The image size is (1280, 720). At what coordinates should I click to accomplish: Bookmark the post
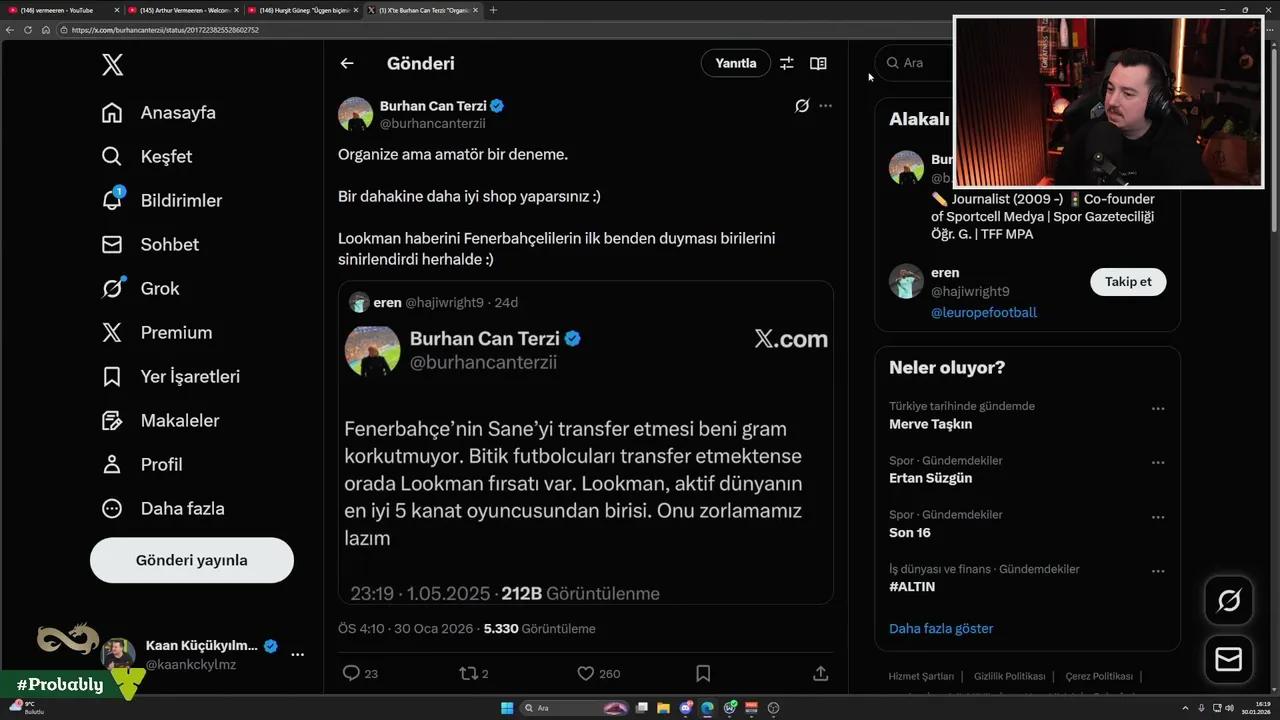click(x=703, y=674)
